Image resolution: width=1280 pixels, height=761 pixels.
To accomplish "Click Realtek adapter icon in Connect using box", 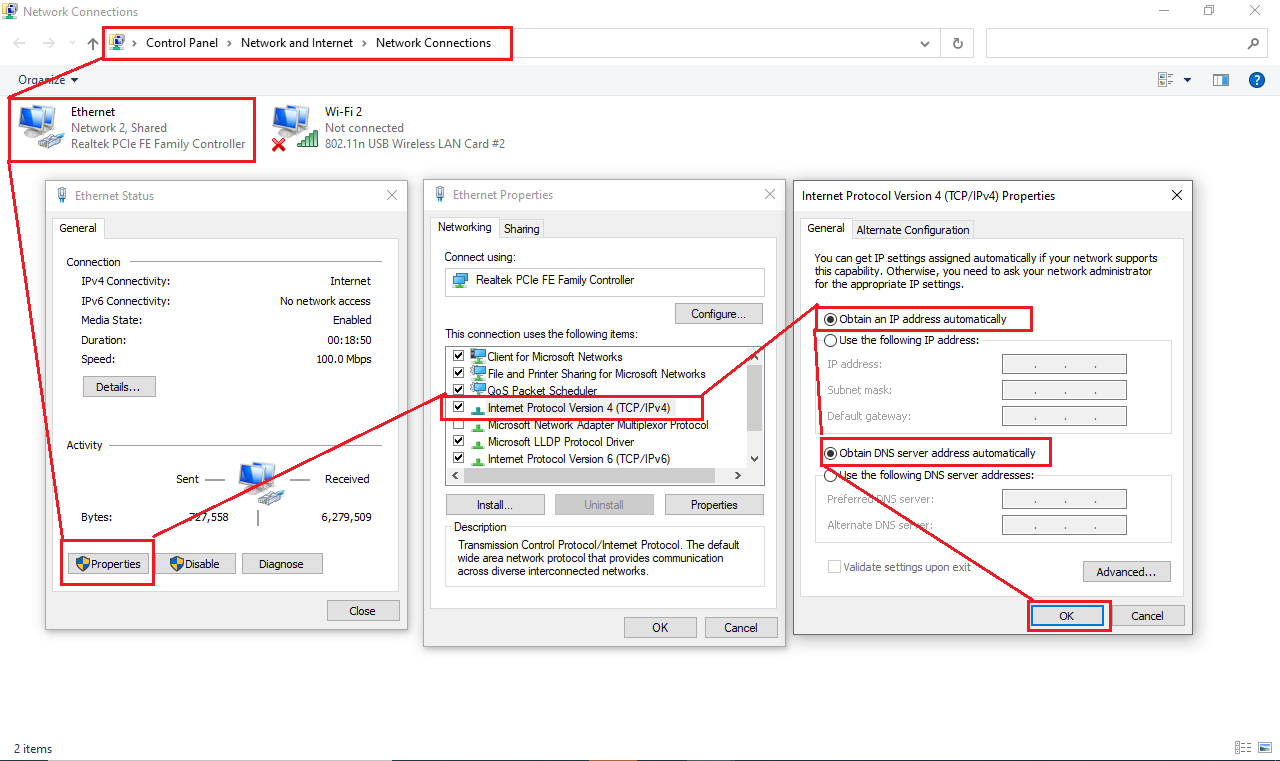I will point(461,281).
